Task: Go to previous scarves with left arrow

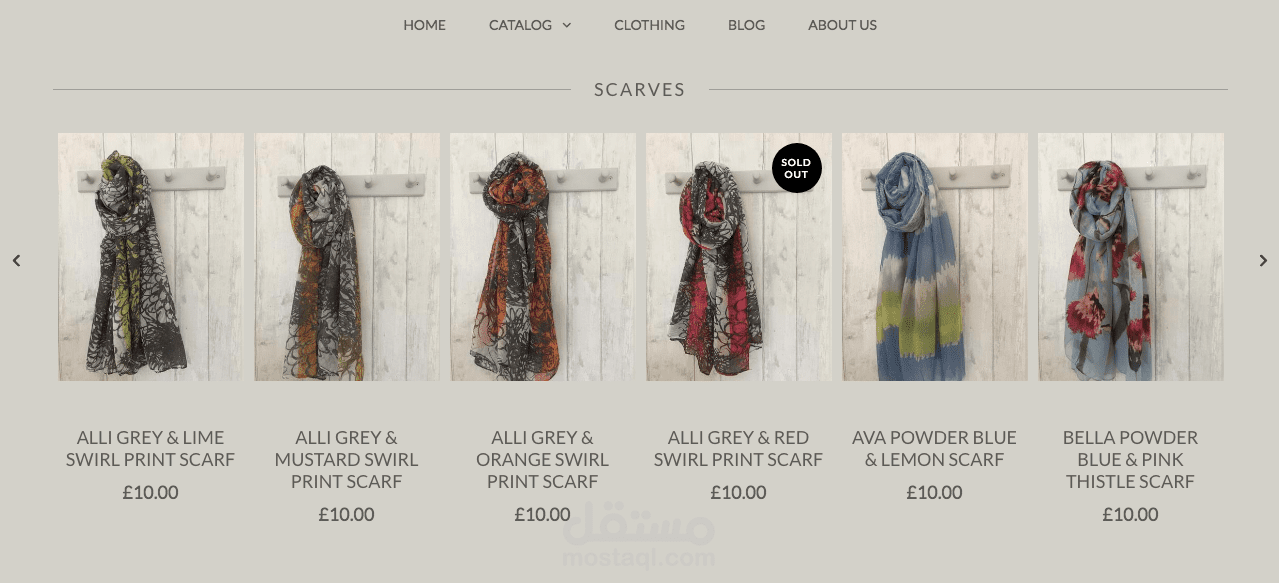Action: (x=16, y=261)
